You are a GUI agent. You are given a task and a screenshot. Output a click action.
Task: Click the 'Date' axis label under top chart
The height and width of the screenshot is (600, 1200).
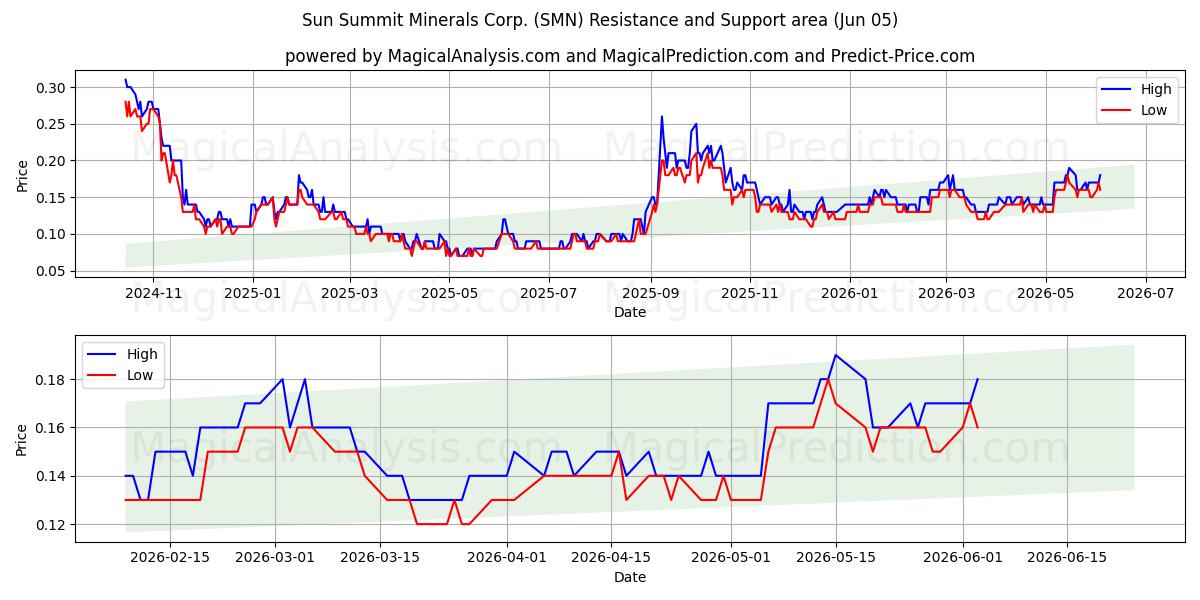click(x=630, y=312)
